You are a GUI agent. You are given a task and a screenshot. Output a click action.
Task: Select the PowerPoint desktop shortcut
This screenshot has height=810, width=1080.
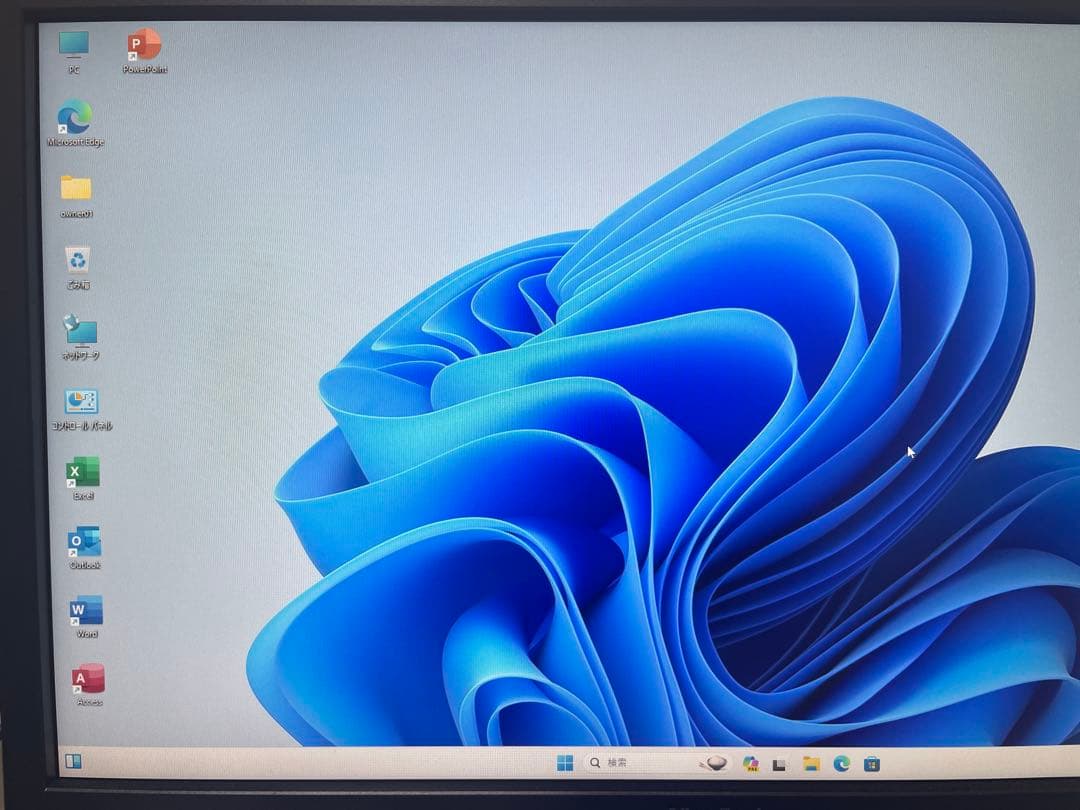144,45
